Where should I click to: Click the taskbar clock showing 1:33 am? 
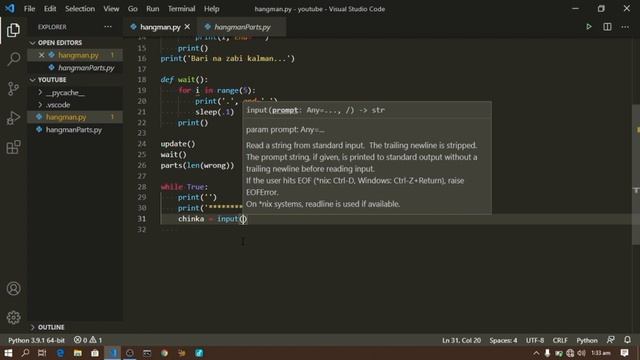click(601, 353)
